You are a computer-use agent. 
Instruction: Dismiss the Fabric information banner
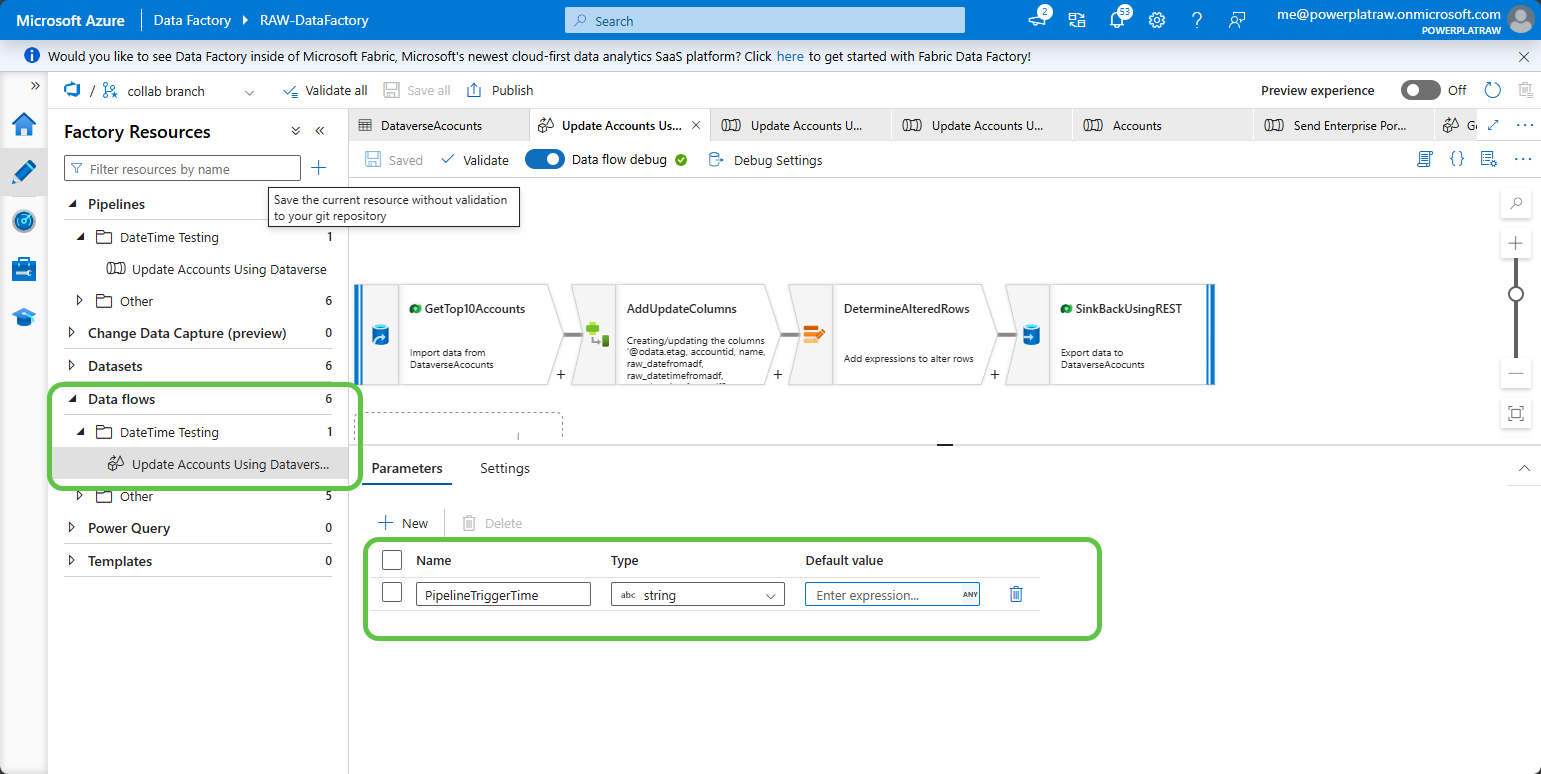pyautogui.click(x=1524, y=57)
